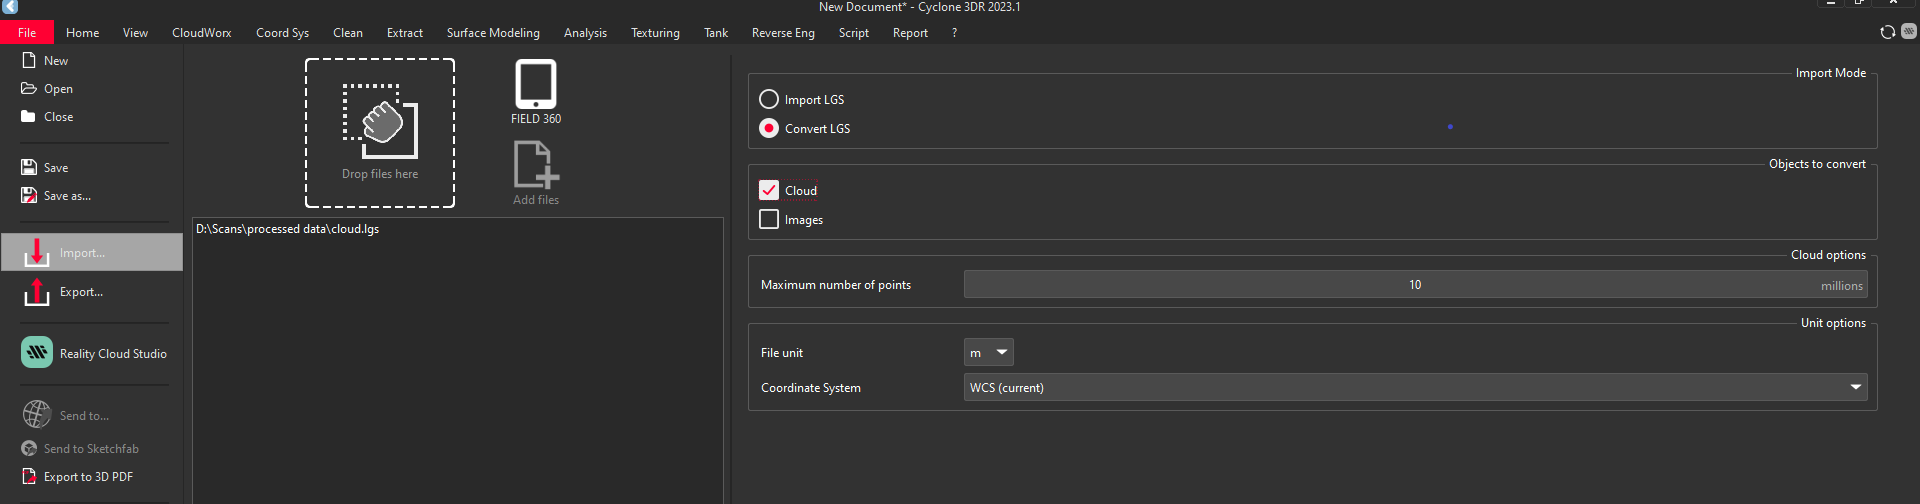
Task: Click the Send to Sketchfab icon
Action: (29, 448)
